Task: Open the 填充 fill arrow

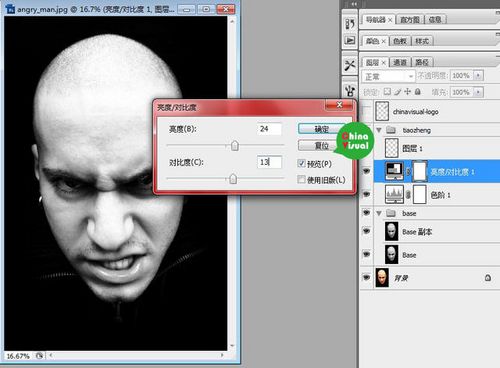Action: [x=478, y=92]
